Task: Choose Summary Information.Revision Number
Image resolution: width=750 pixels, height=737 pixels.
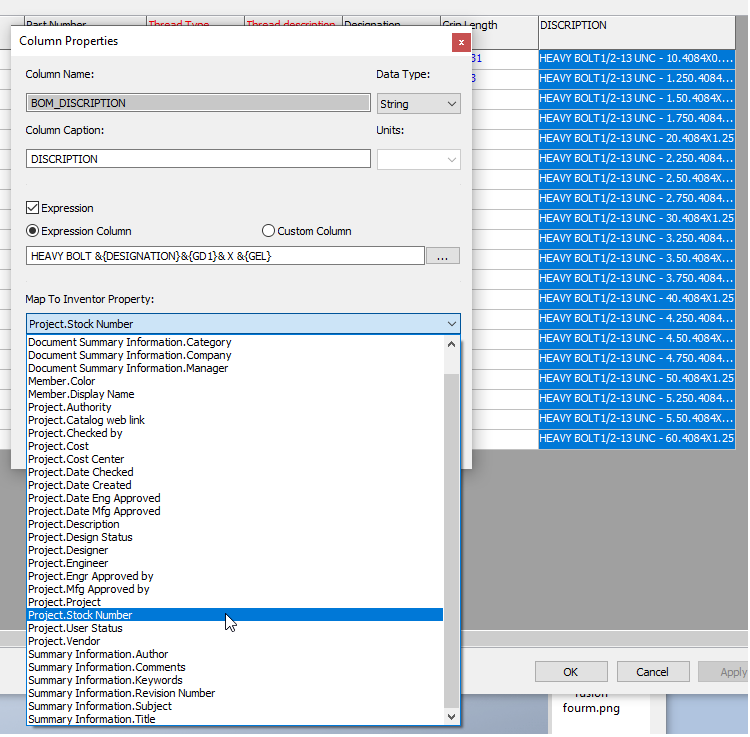Action: point(235,693)
